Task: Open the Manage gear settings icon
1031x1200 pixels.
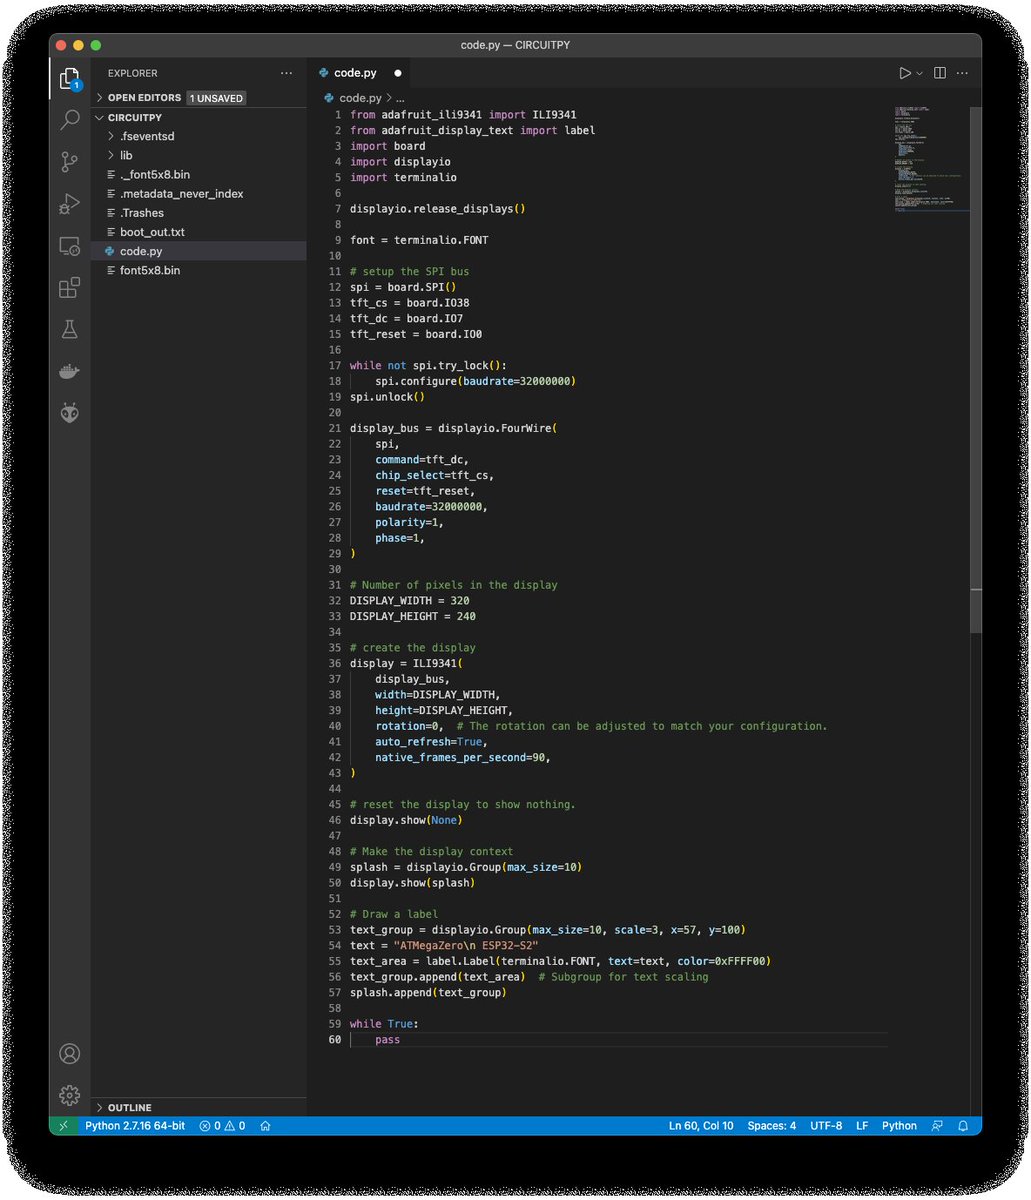Action: [69, 1095]
